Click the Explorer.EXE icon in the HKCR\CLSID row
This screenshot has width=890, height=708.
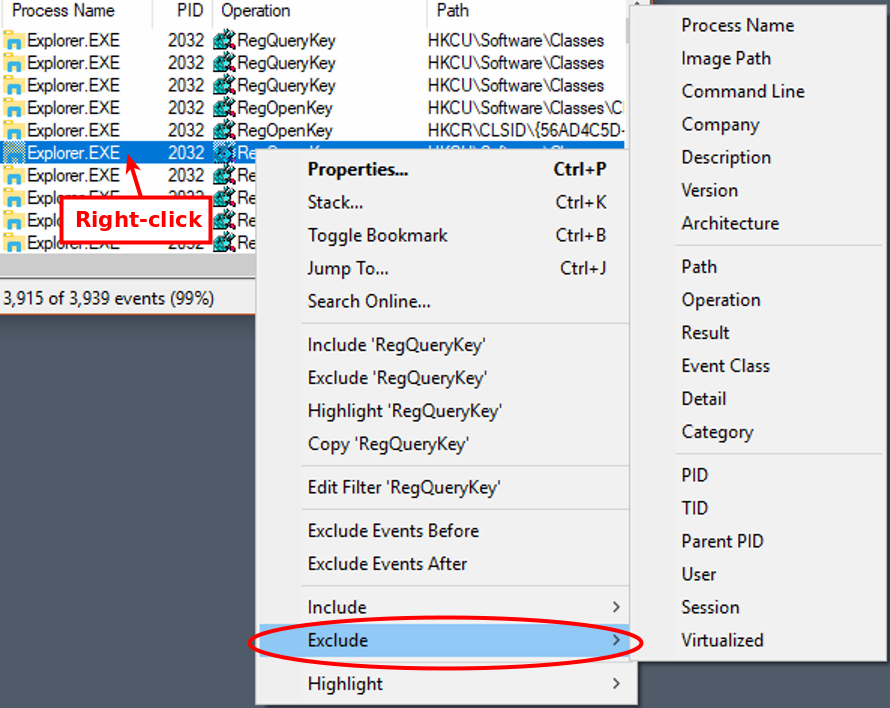14,131
